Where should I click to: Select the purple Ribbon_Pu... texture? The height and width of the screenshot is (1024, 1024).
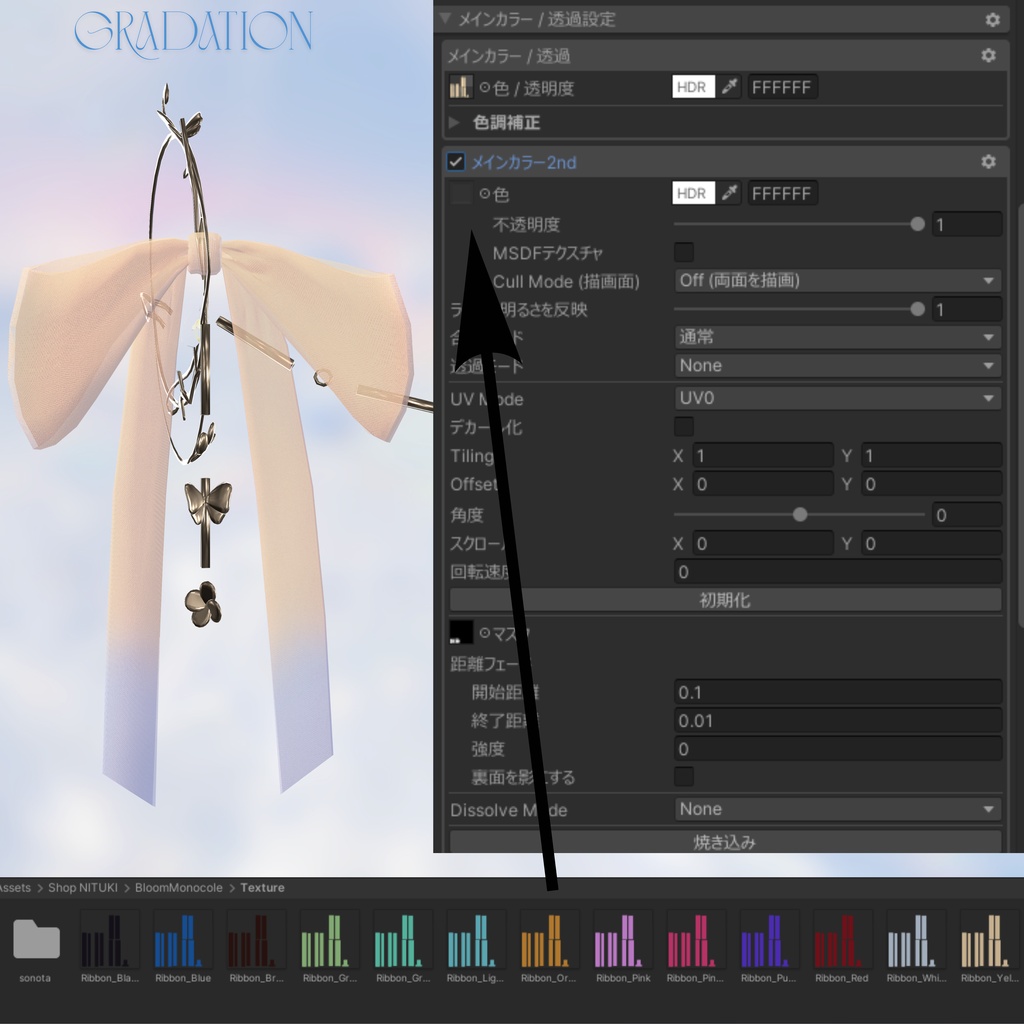769,947
